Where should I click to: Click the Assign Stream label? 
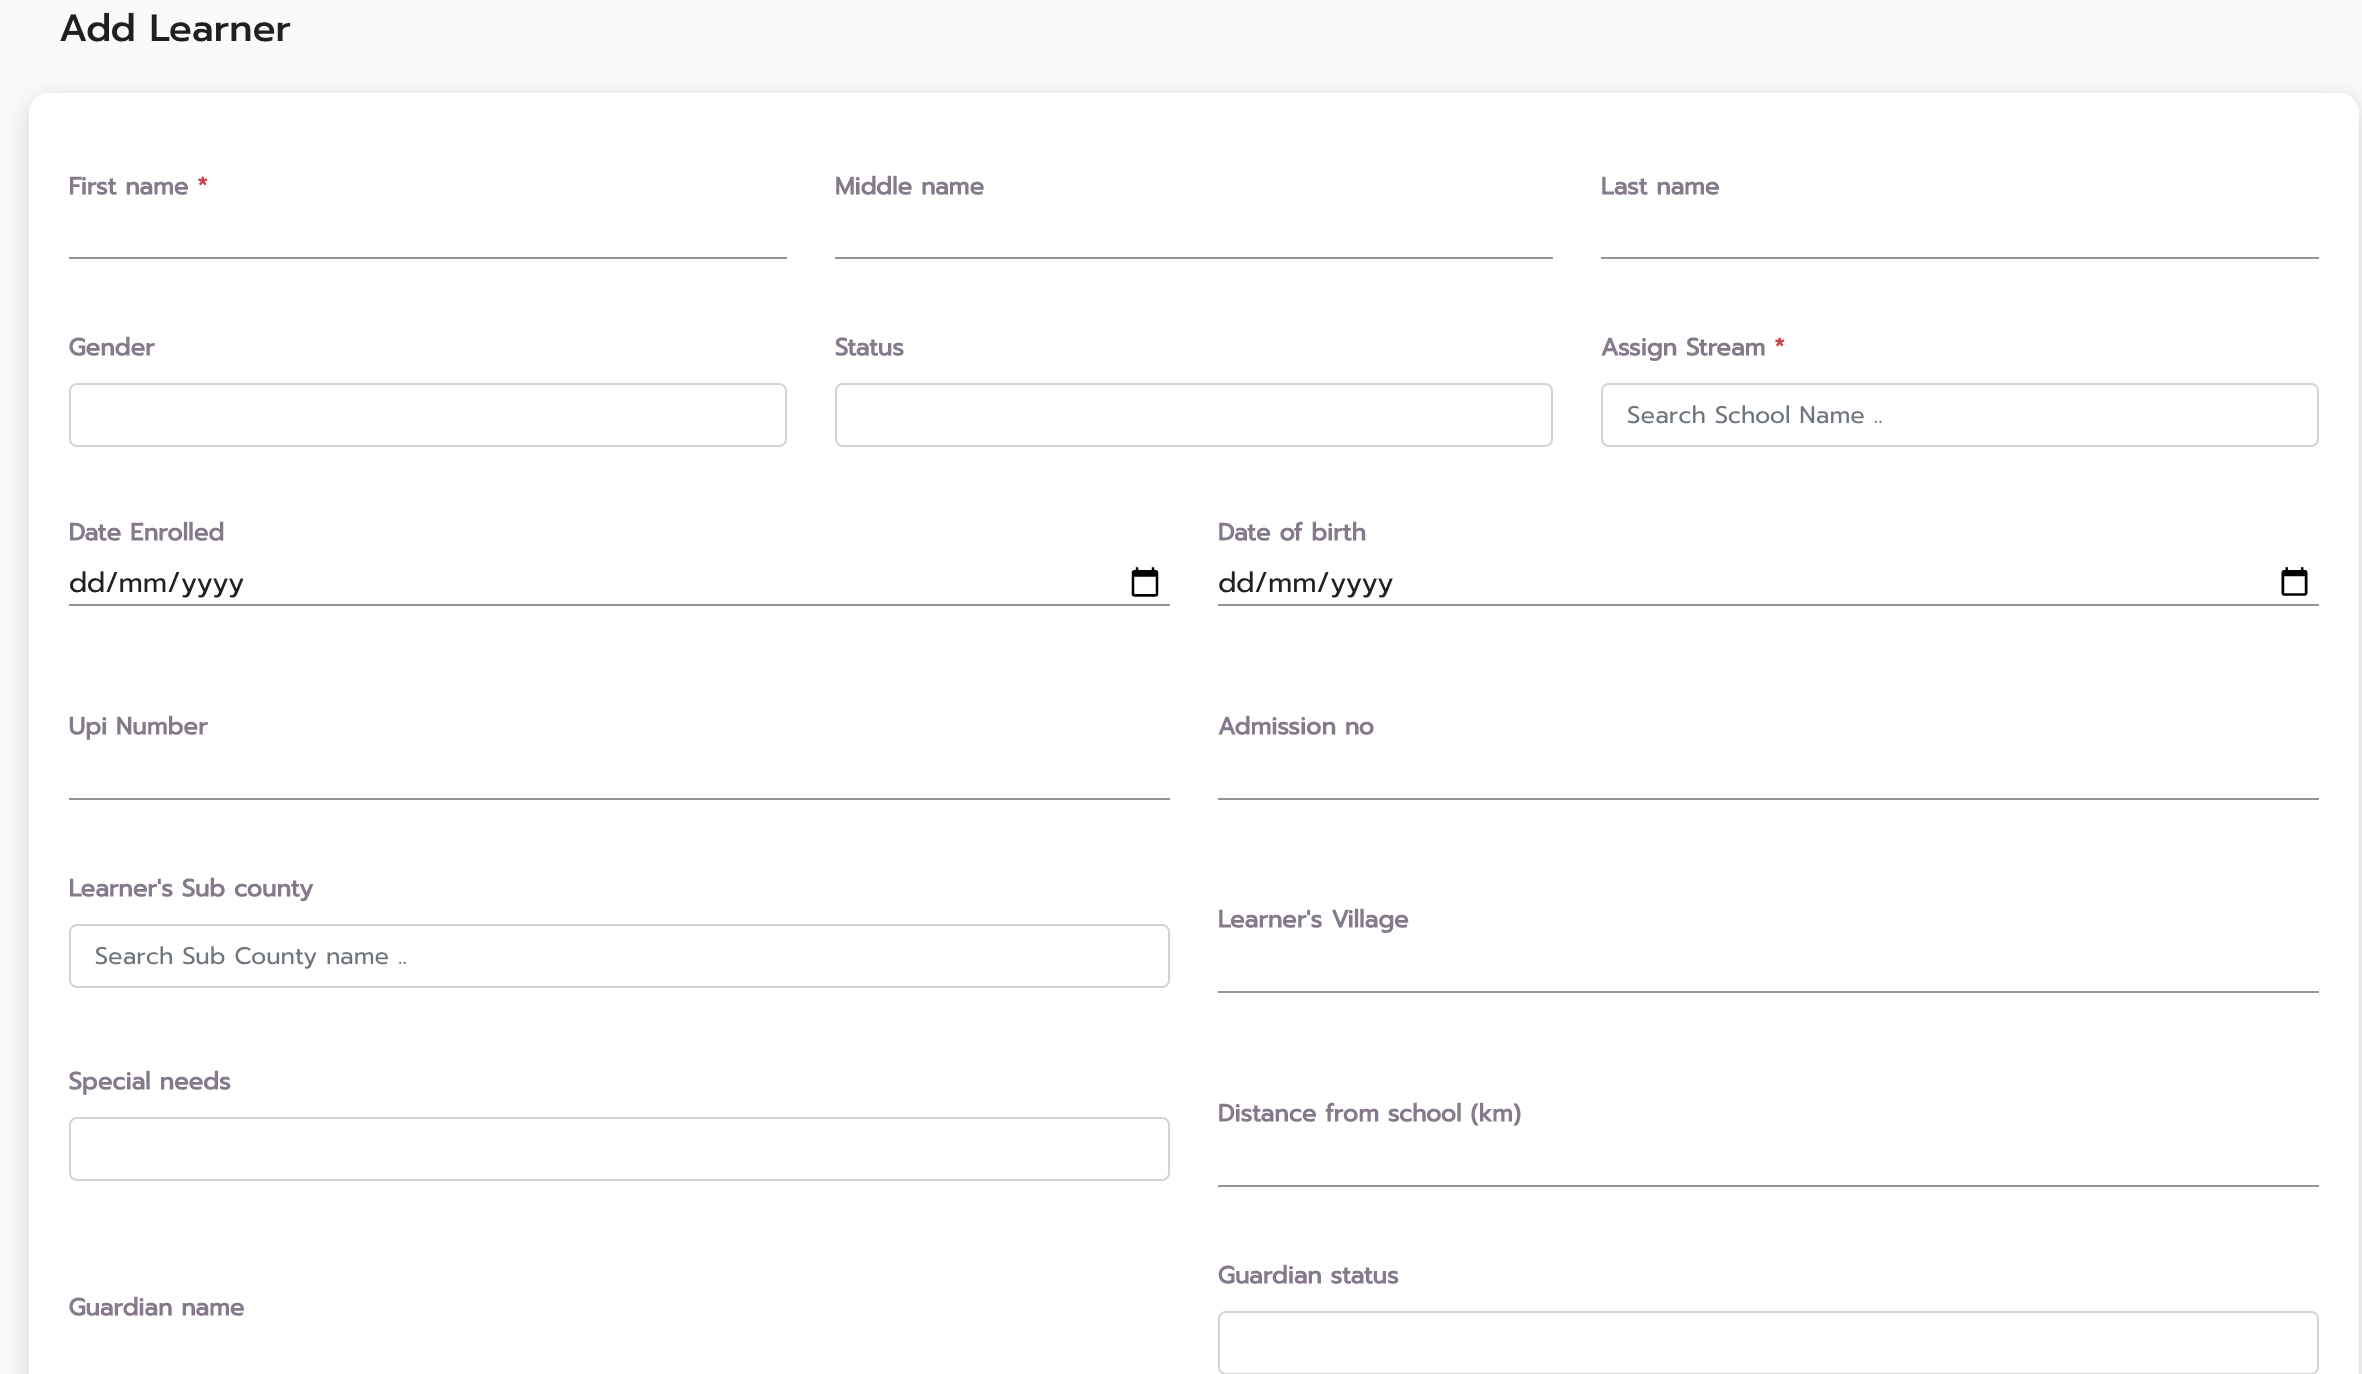[x=1683, y=347]
